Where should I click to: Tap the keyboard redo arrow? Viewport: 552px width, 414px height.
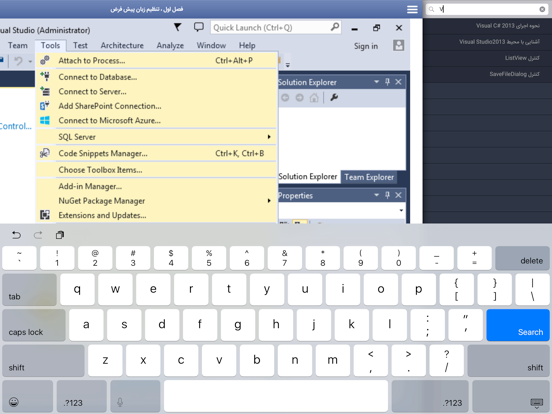tap(38, 235)
